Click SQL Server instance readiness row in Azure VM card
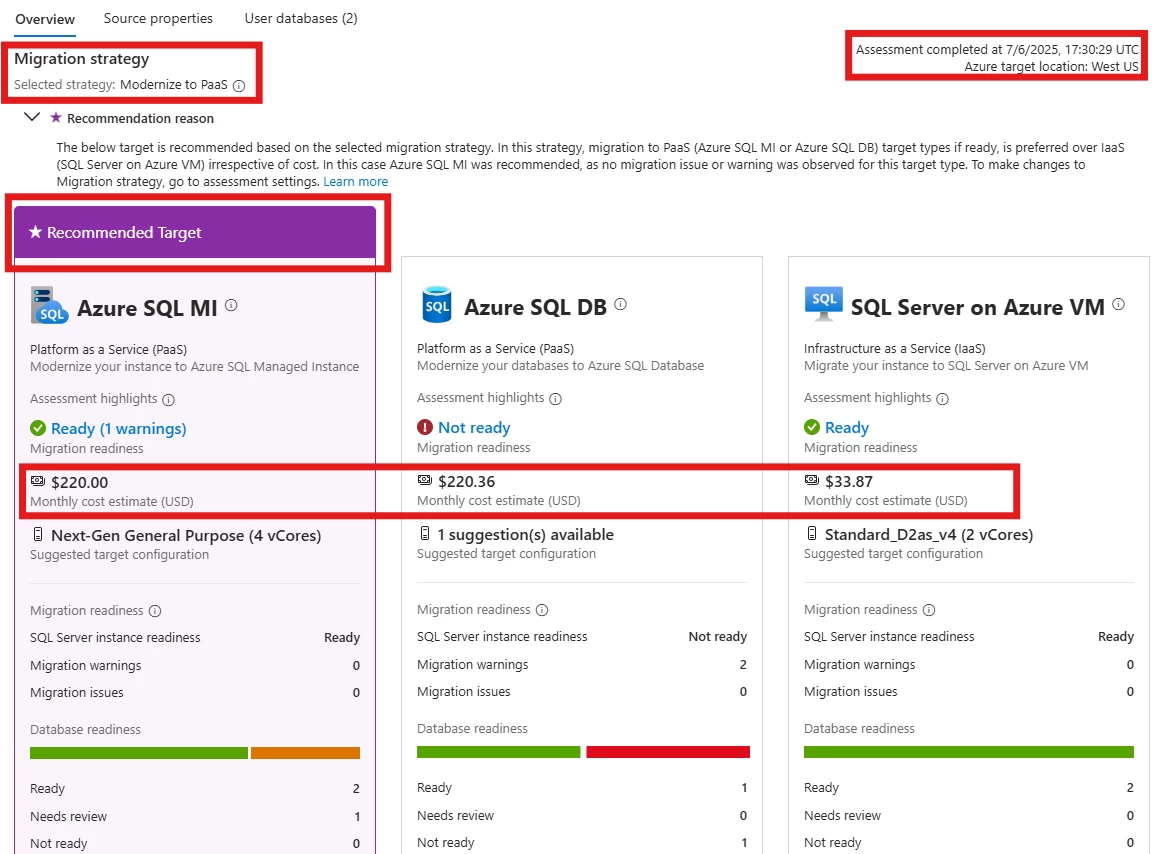Screen dimensions: 1162x854 coord(969,636)
